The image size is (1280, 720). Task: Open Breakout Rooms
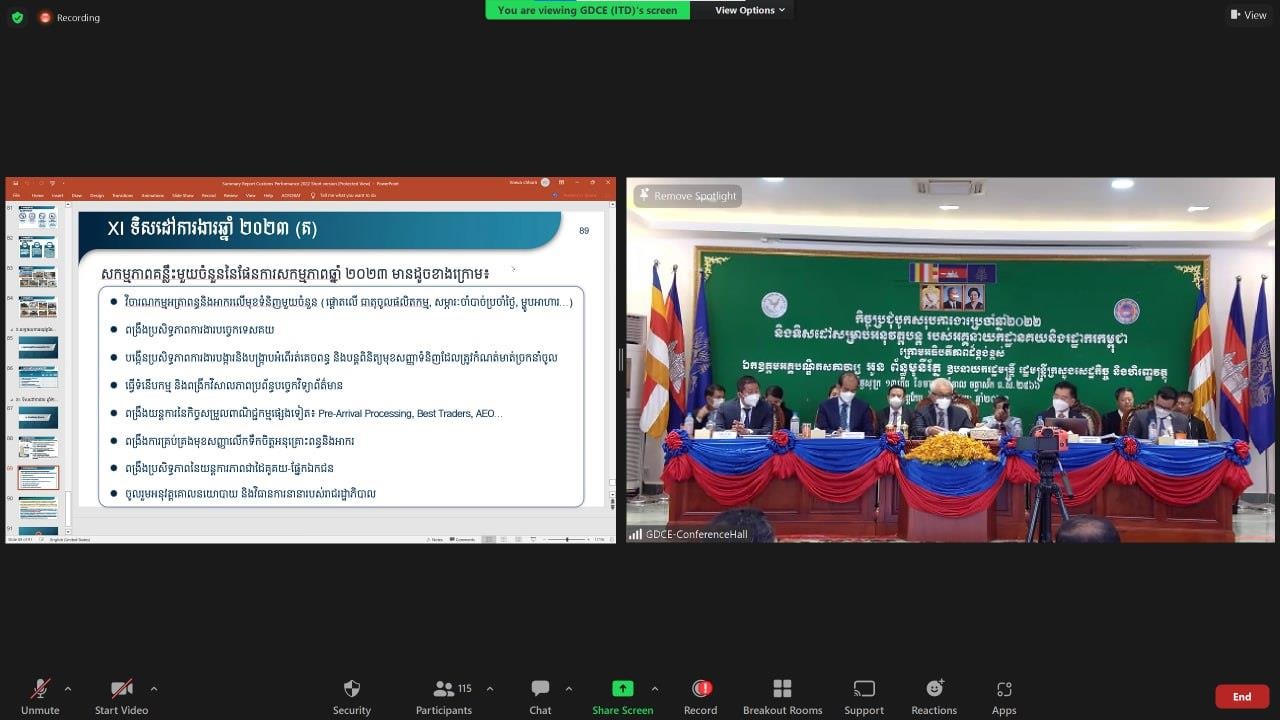[782, 696]
